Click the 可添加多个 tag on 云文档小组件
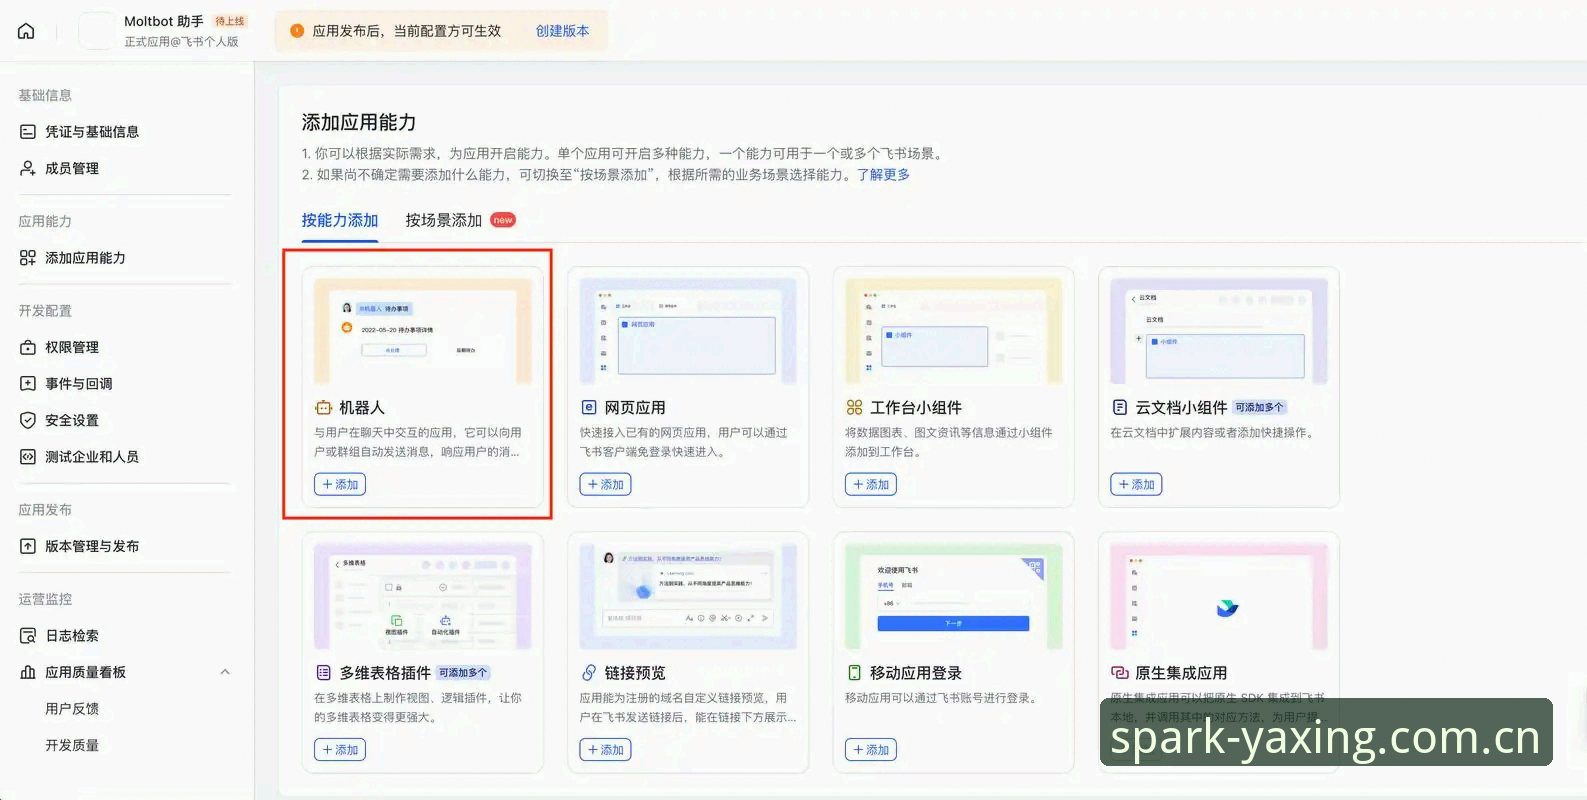 click(1259, 408)
